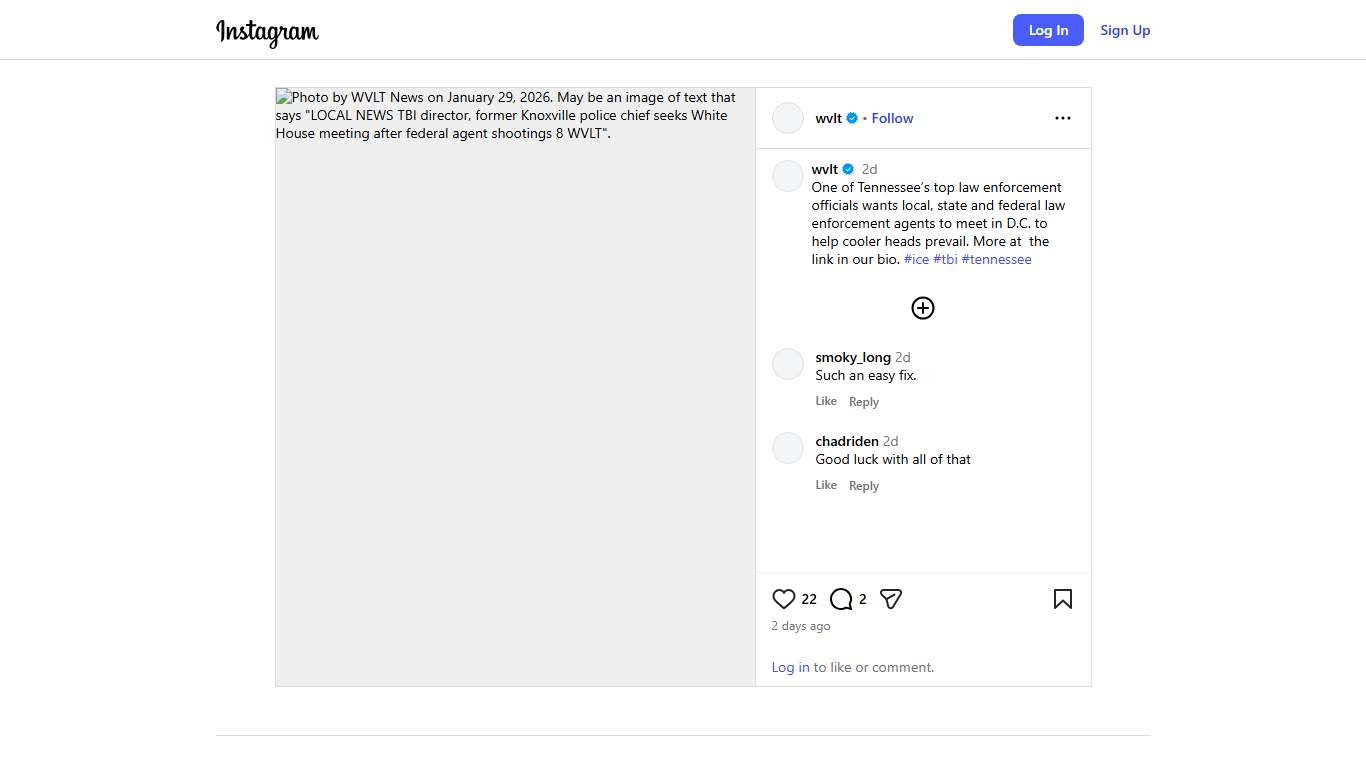Open wvlt profile avatar in post header
This screenshot has height=768, width=1366.
coord(788,118)
